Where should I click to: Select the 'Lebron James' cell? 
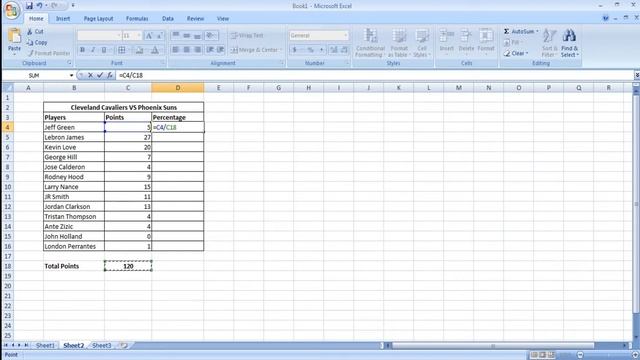[74, 137]
